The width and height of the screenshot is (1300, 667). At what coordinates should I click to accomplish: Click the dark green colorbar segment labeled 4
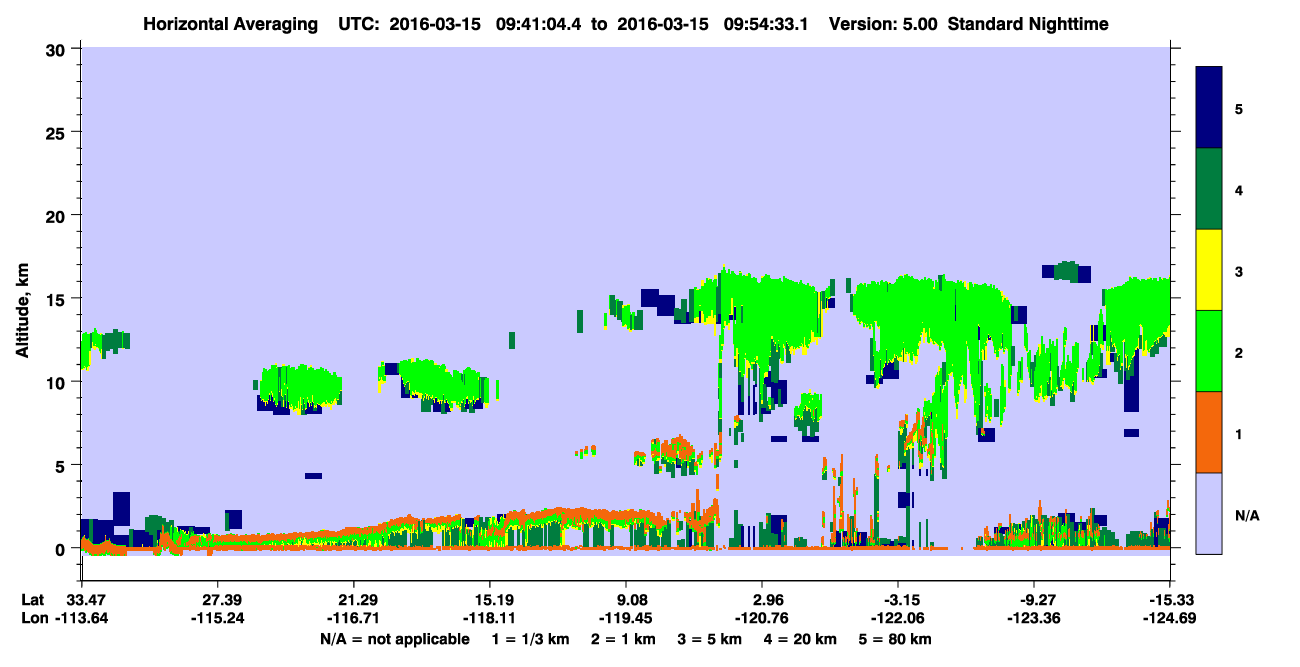coord(1210,189)
